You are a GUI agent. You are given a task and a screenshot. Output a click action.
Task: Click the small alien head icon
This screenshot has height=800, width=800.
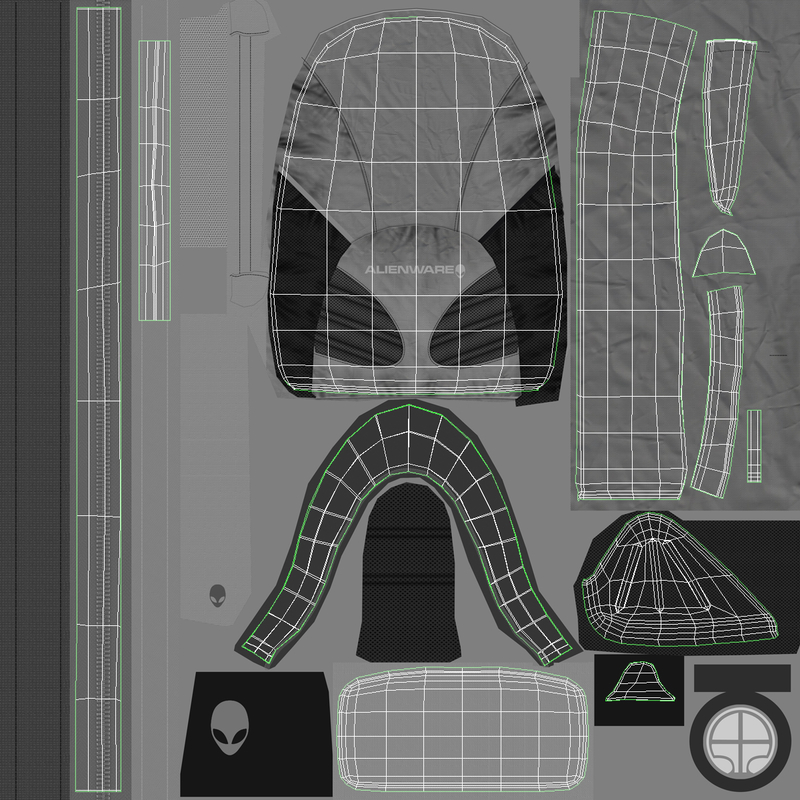pos(219,593)
